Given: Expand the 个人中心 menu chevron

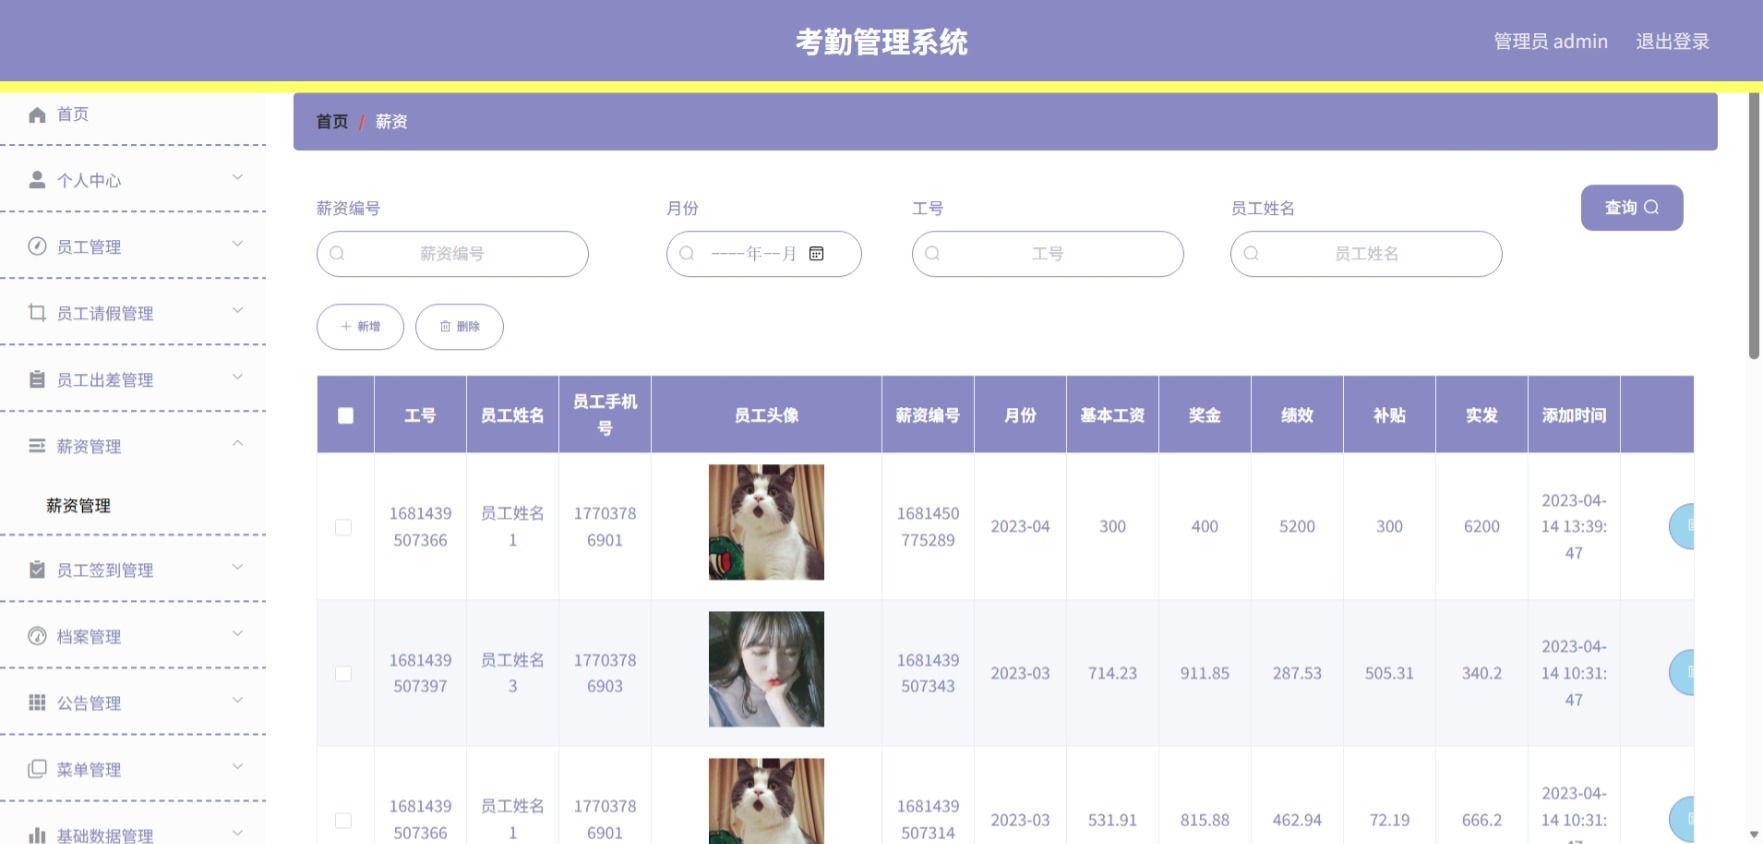Looking at the screenshot, I should [x=237, y=177].
